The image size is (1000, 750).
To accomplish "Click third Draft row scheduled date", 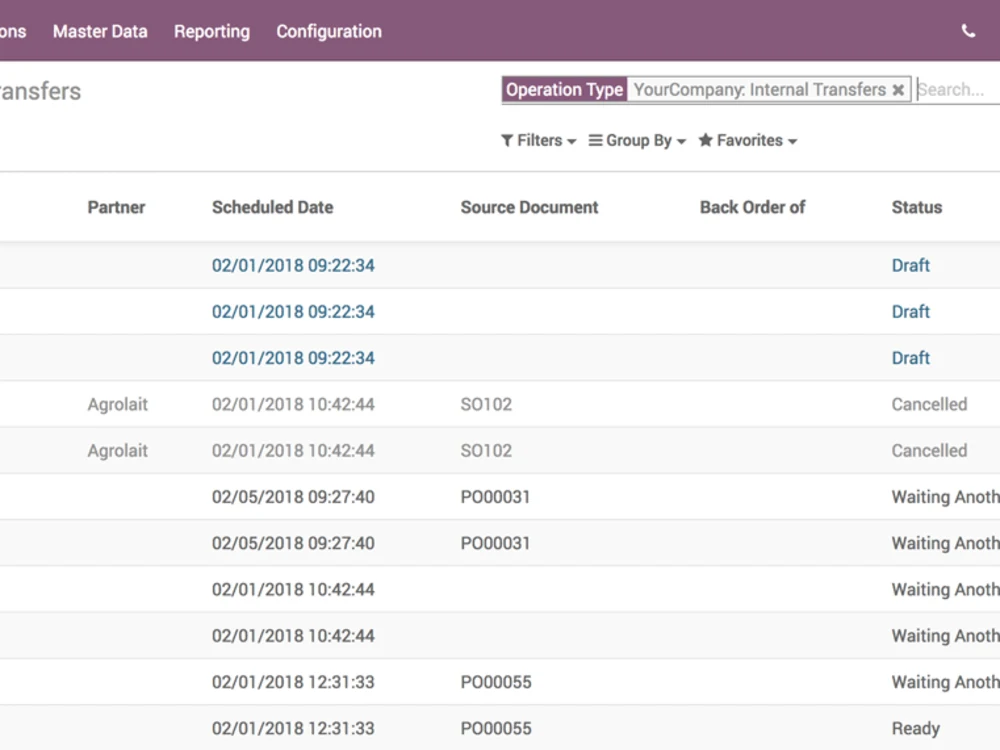I will (293, 358).
